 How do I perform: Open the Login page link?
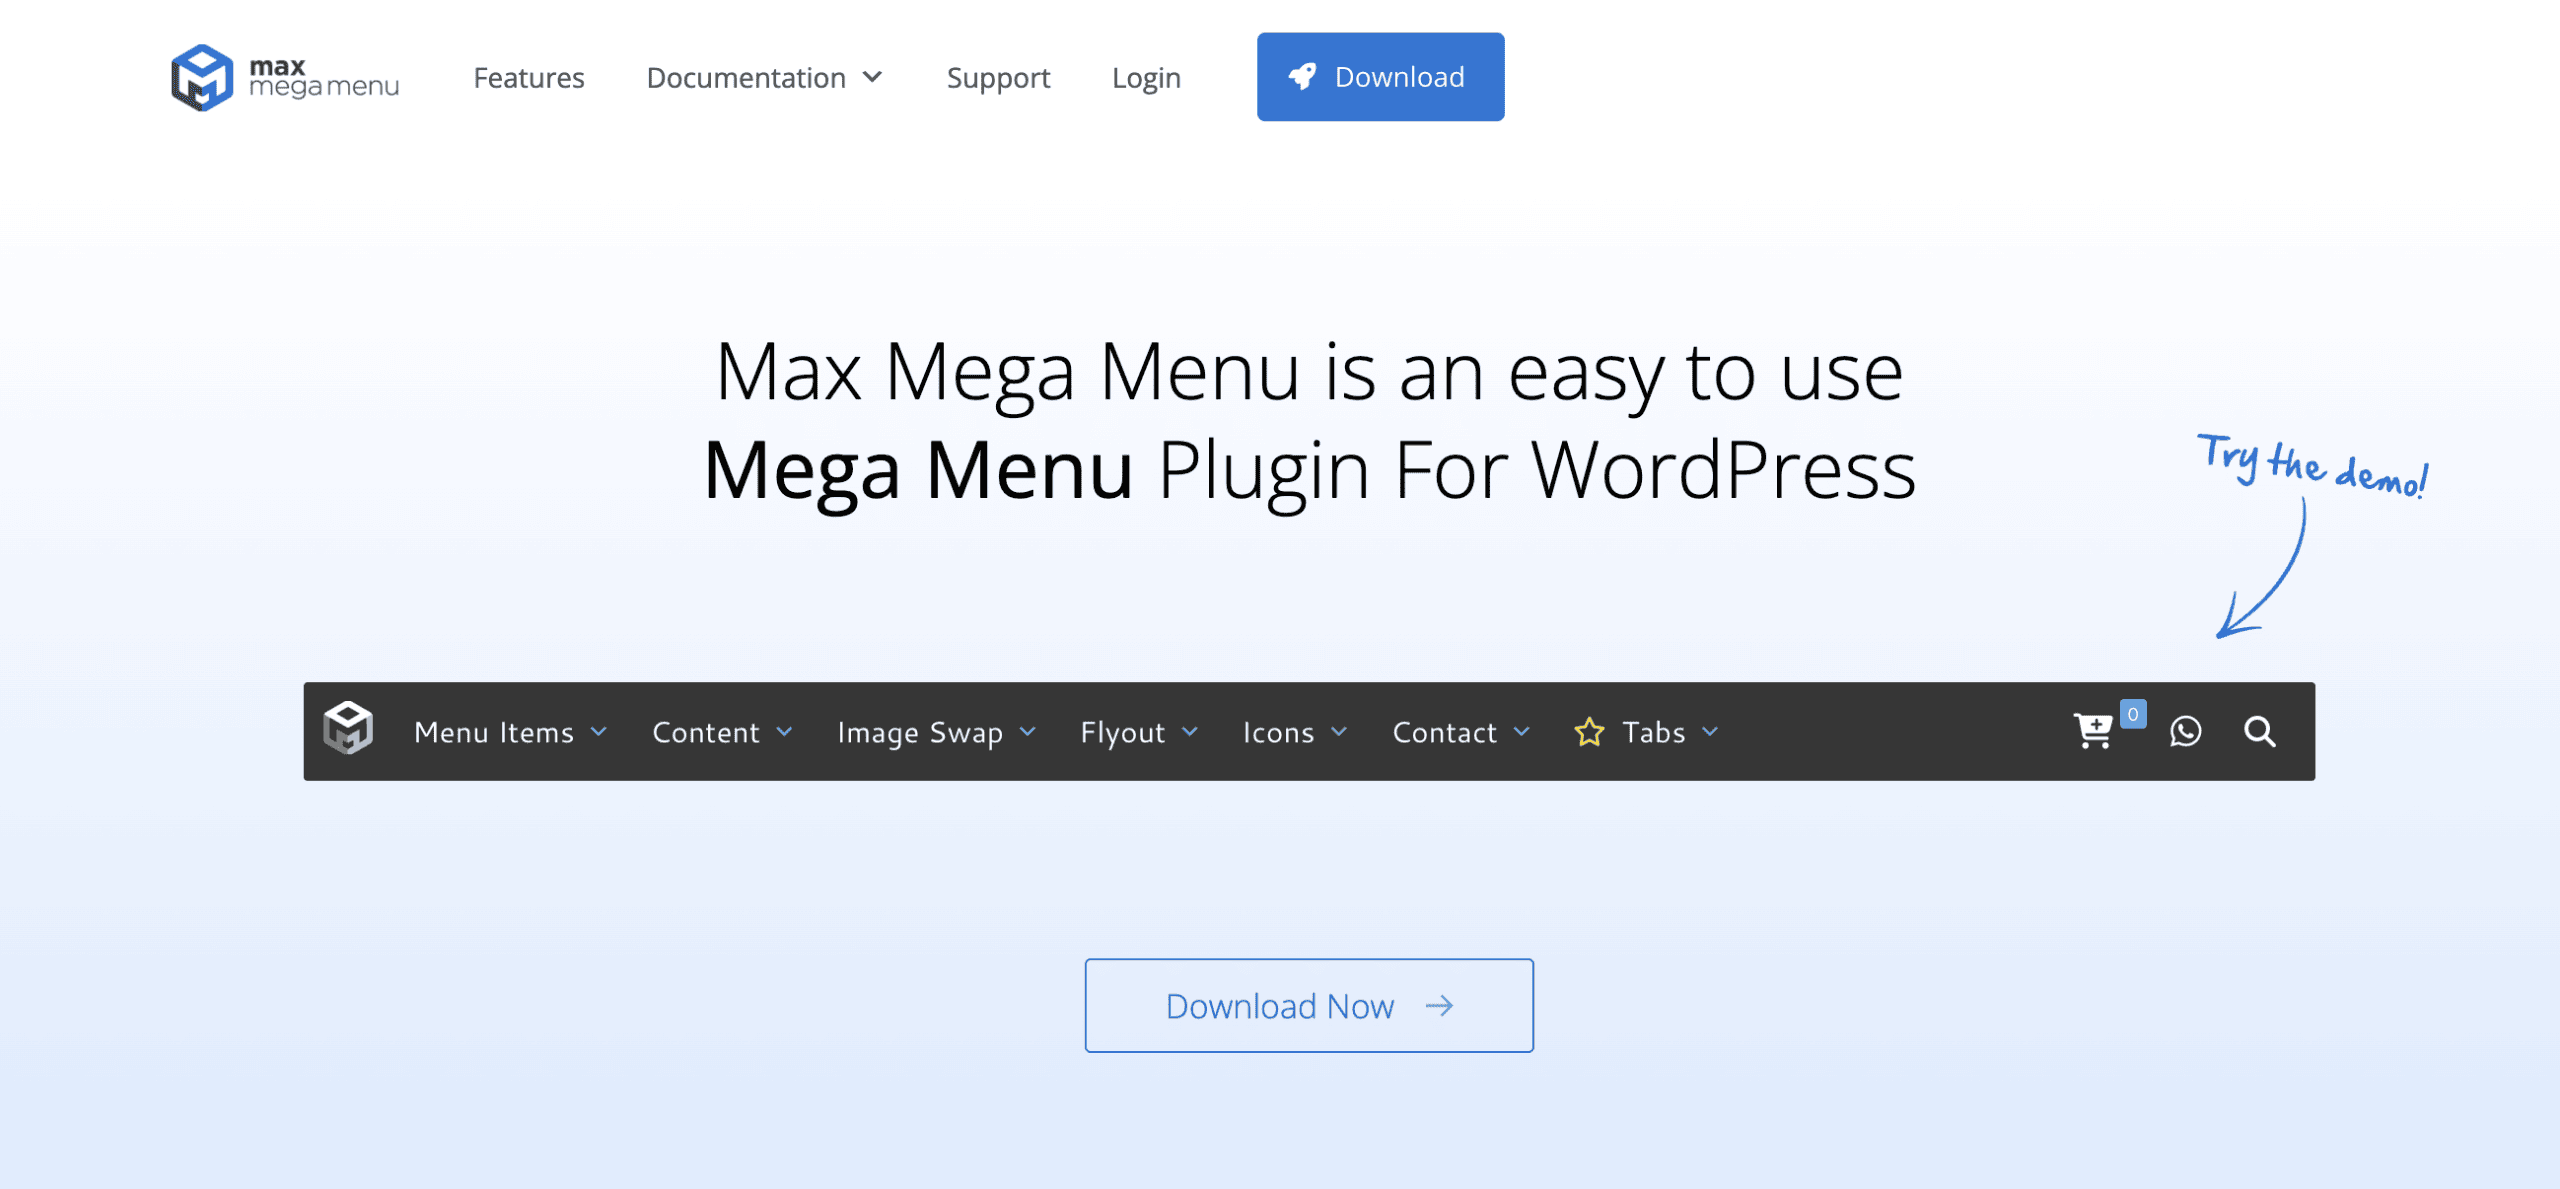point(1146,78)
